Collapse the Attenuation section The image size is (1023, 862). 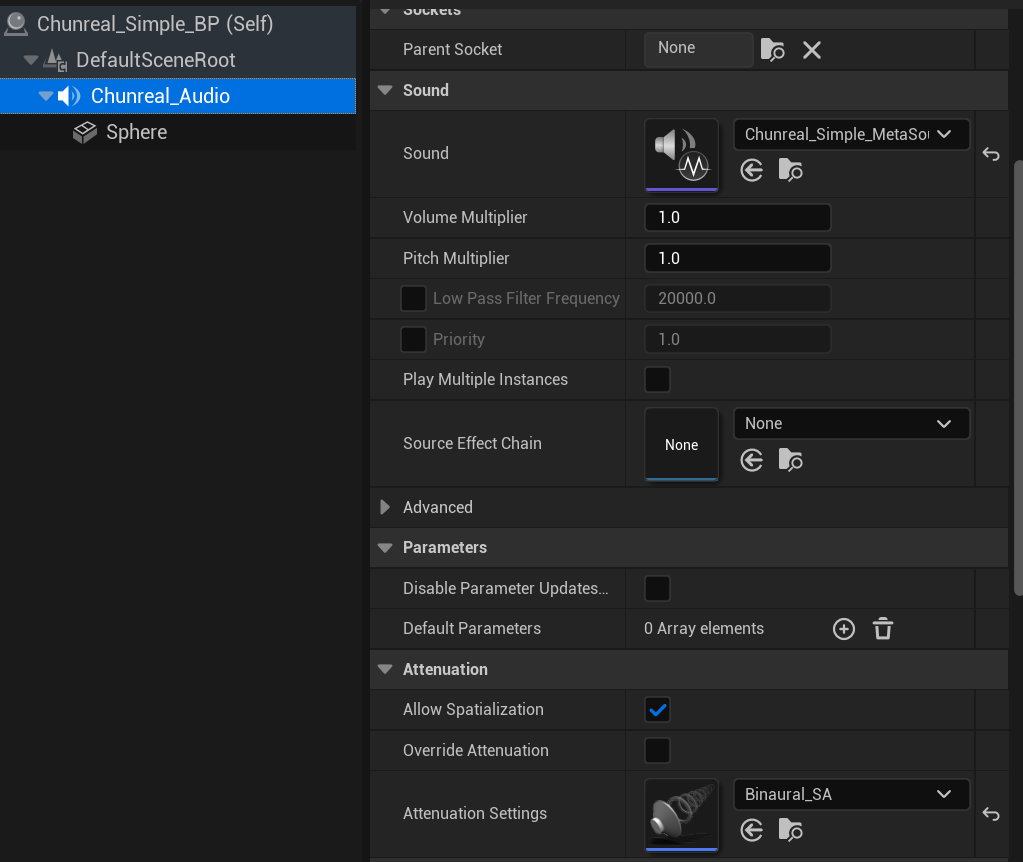coord(385,669)
